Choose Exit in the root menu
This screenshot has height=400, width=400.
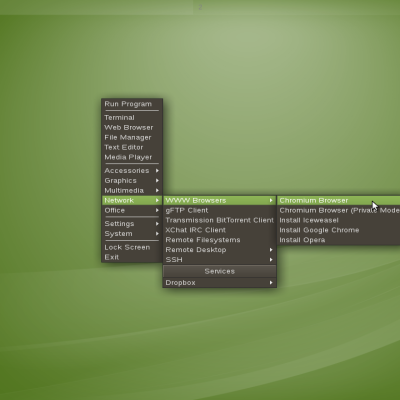tap(132, 257)
